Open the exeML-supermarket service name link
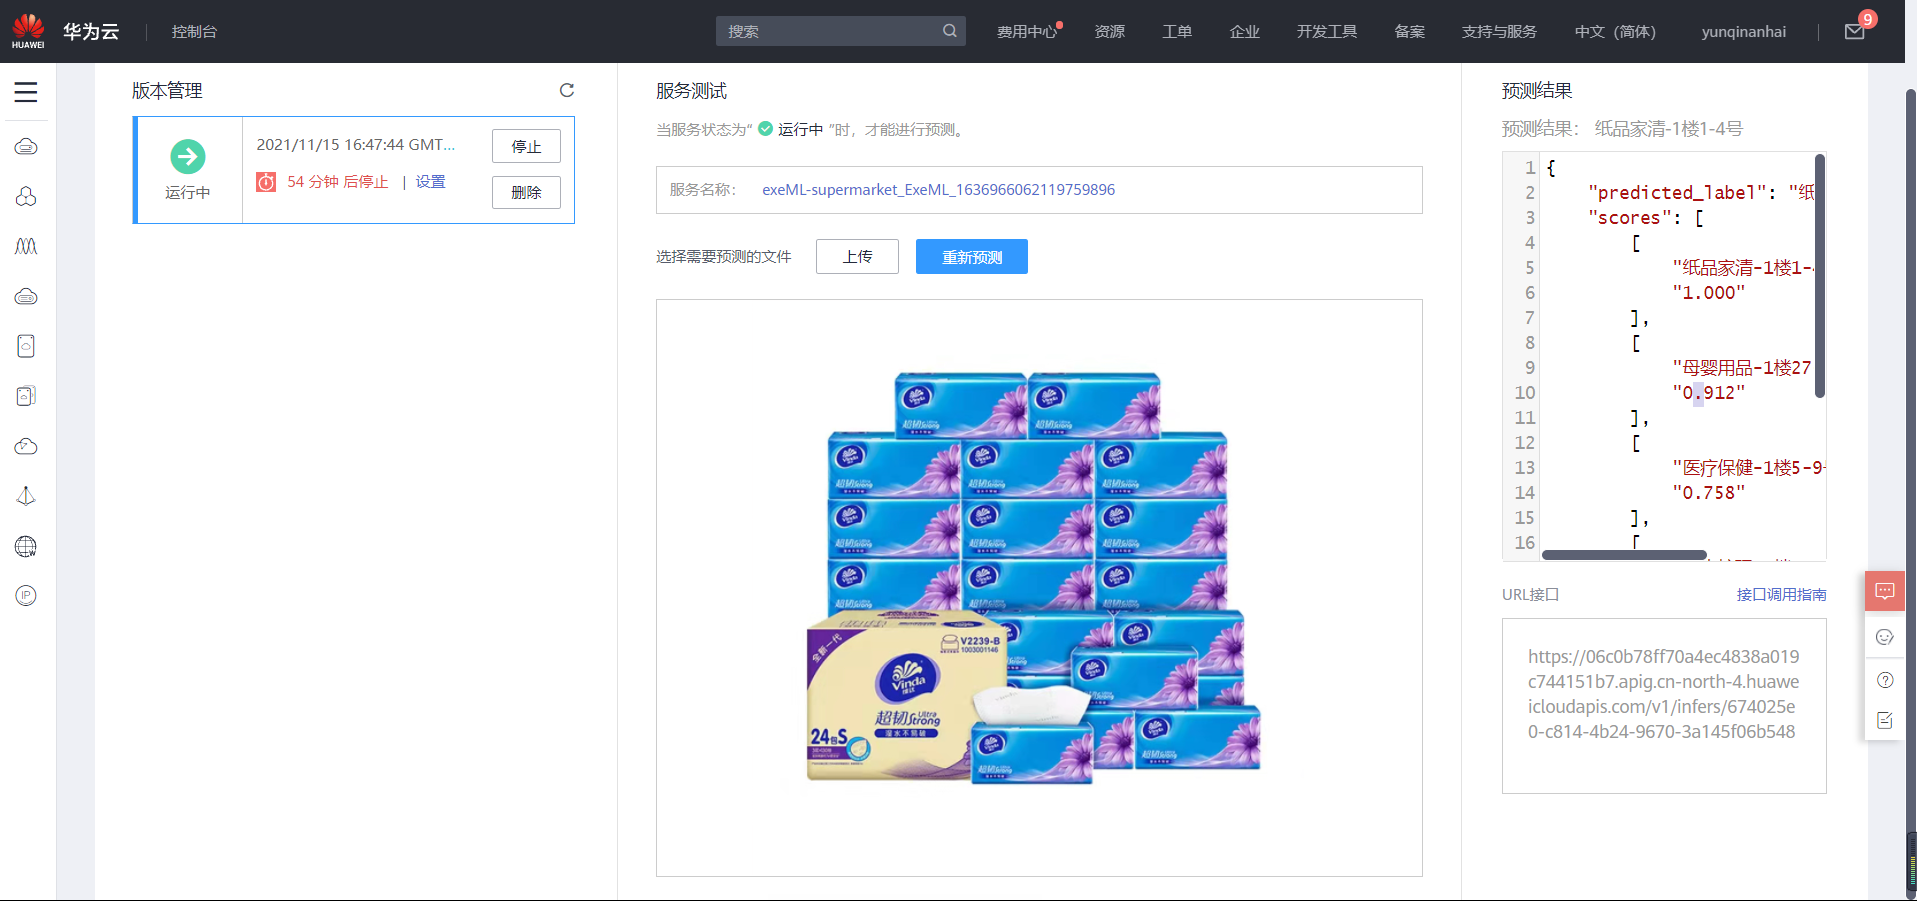Screen dimensions: 1917x901 pos(938,190)
